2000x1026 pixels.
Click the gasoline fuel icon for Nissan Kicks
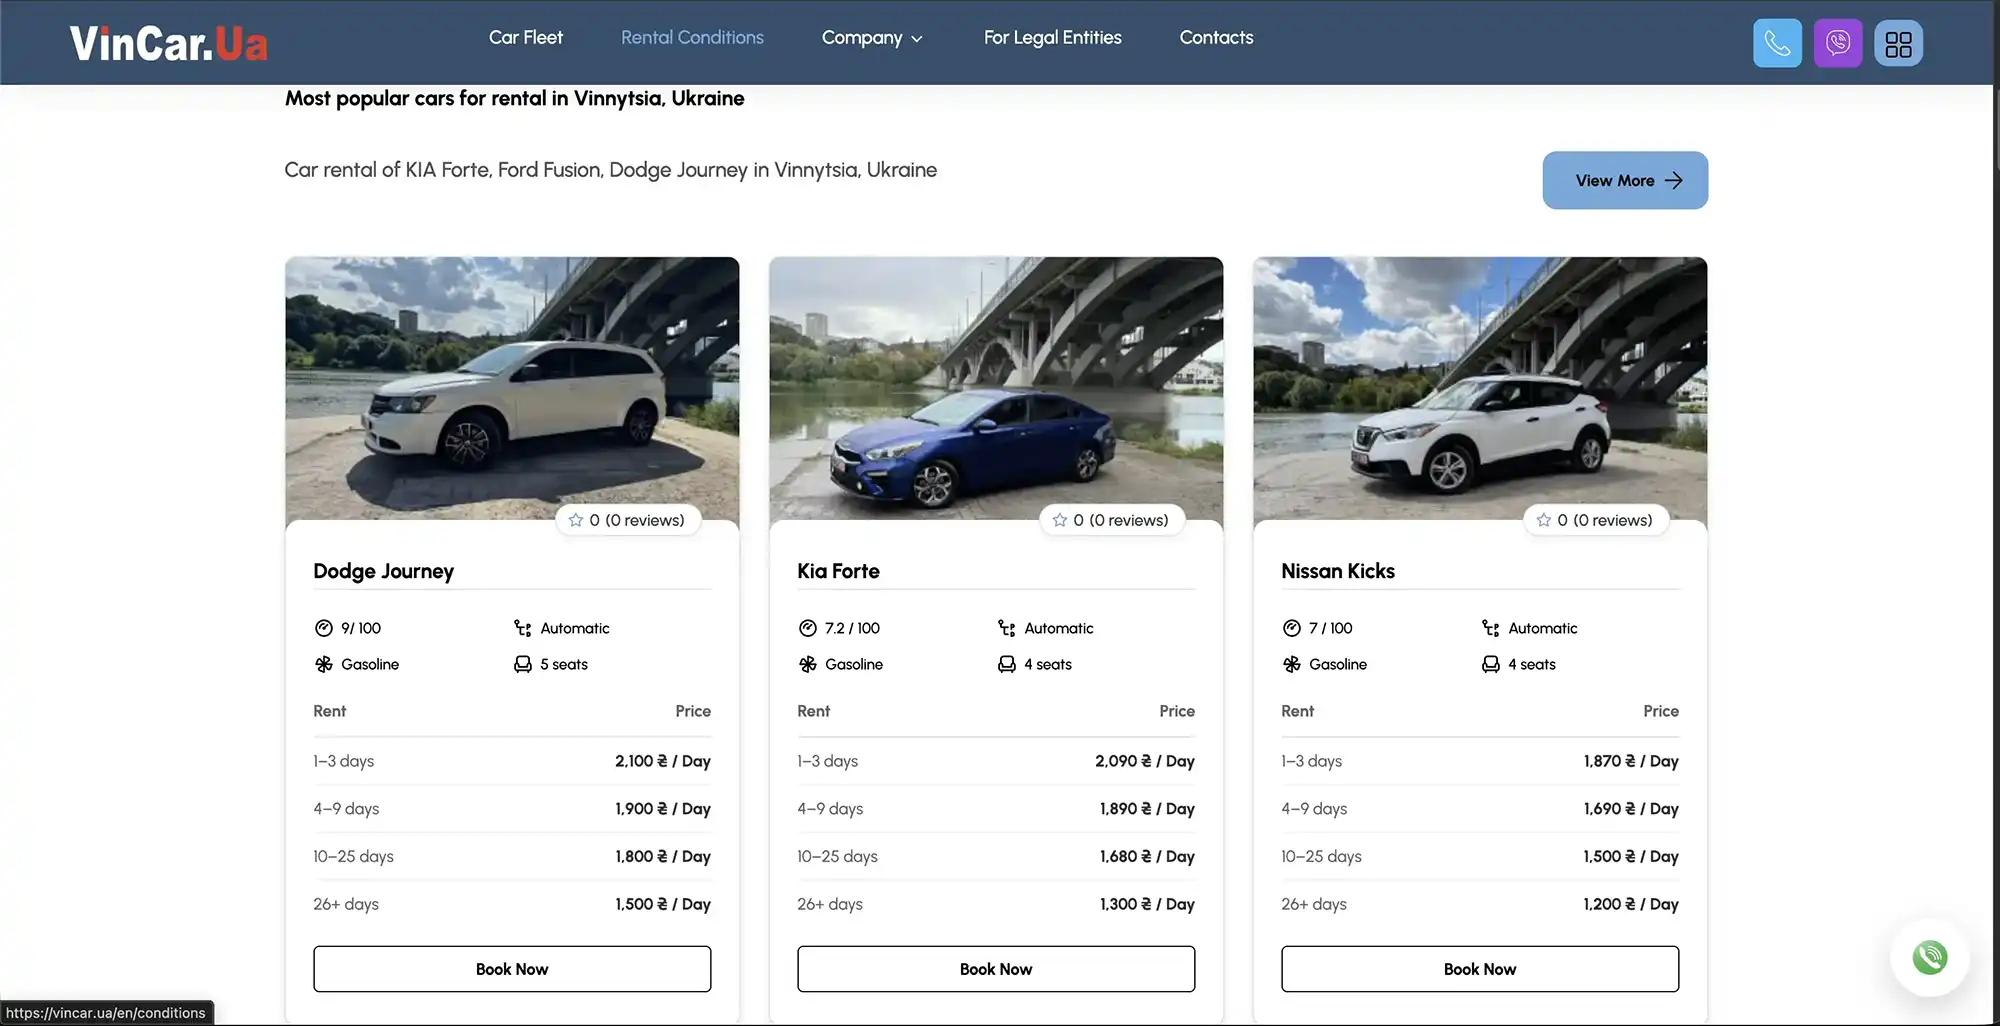pyautogui.click(x=1292, y=664)
